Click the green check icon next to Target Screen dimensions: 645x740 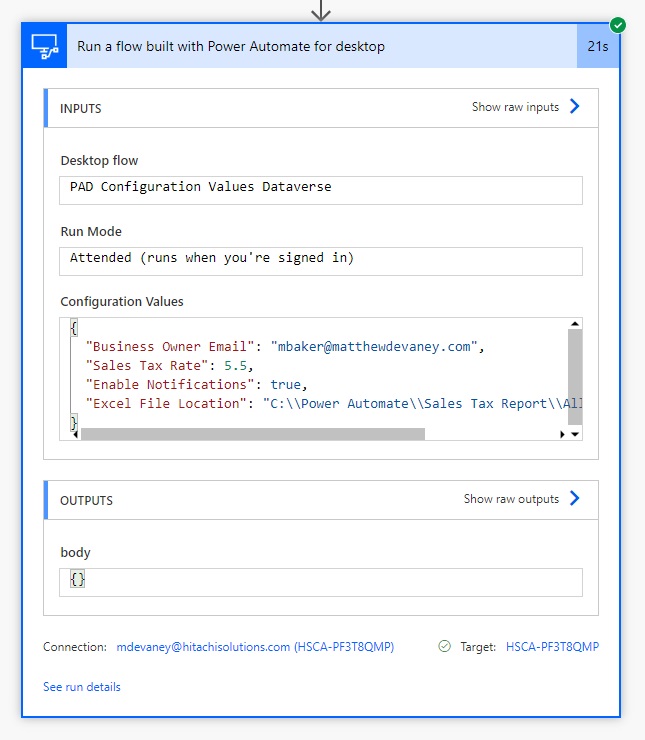pyautogui.click(x=444, y=647)
